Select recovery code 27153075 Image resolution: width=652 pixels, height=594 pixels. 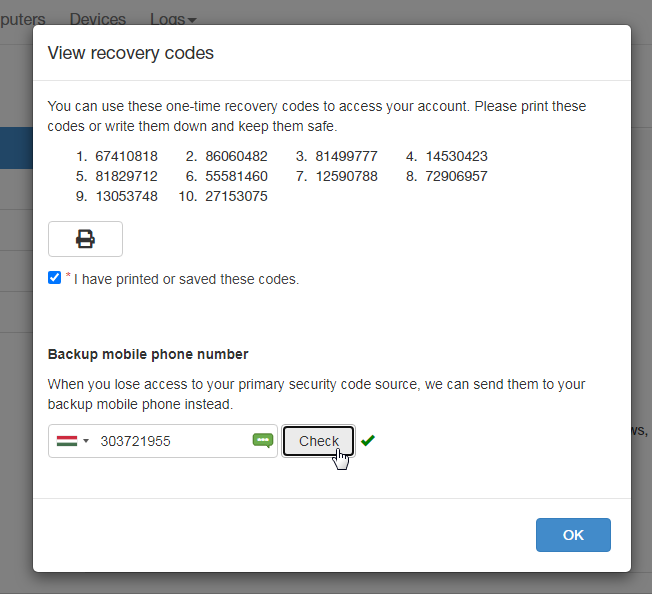click(x=236, y=196)
